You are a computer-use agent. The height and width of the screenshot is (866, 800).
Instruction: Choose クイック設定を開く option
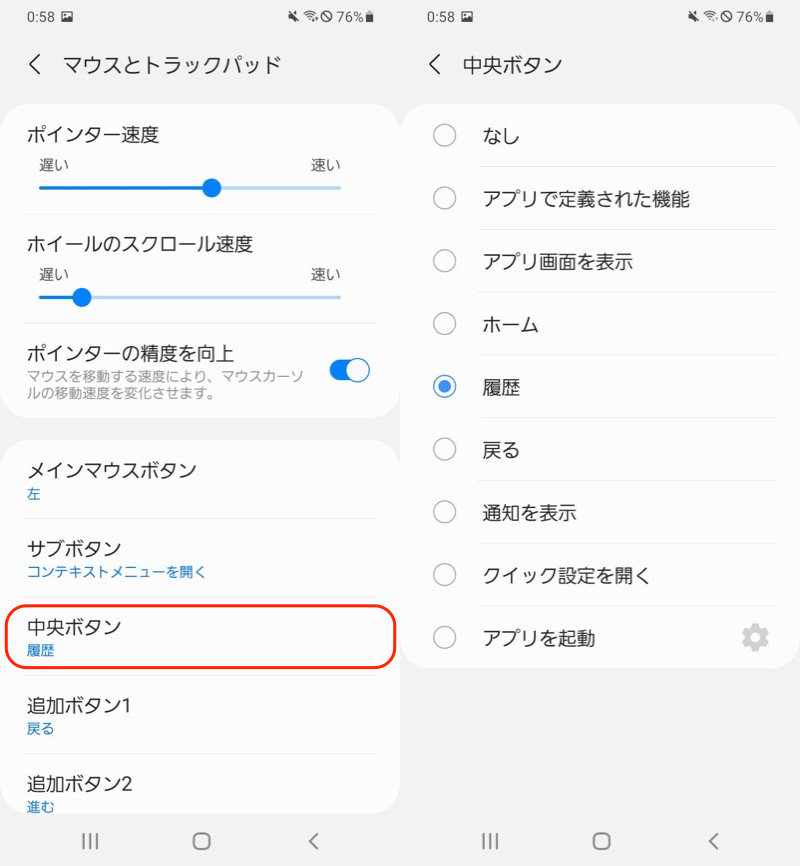click(566, 575)
